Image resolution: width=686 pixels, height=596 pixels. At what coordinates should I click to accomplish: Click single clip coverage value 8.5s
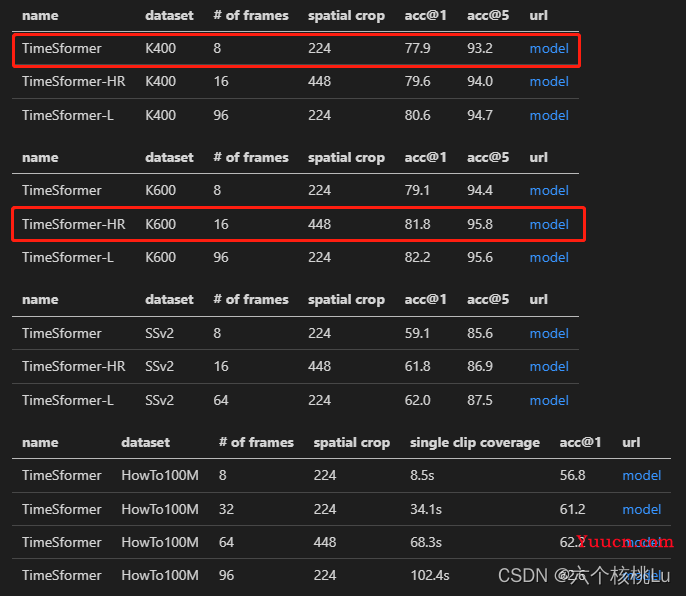point(422,475)
